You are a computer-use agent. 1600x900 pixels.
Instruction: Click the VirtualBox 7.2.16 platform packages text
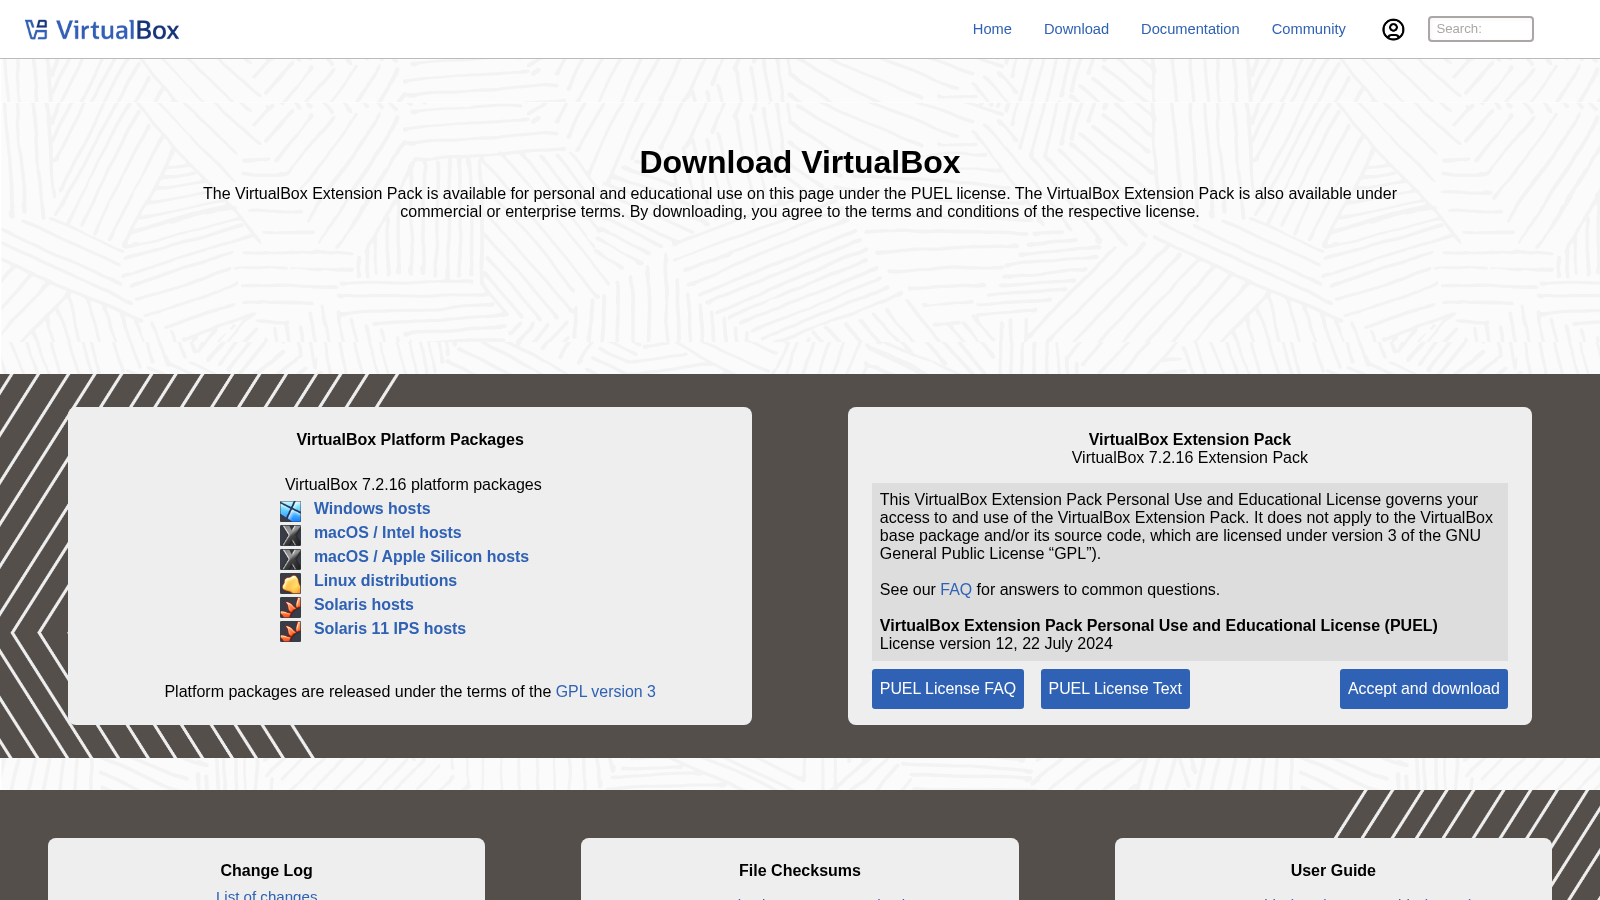click(x=413, y=485)
